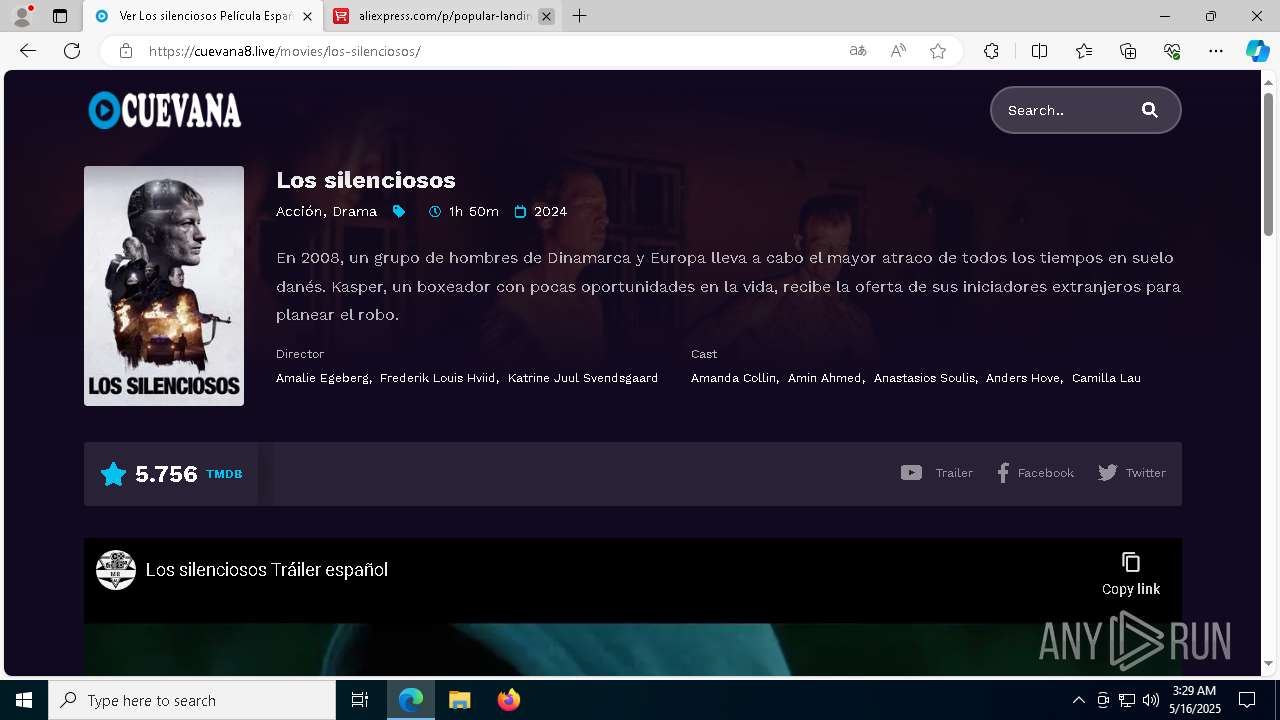Share on Twitter bird icon

pyautogui.click(x=1108, y=473)
